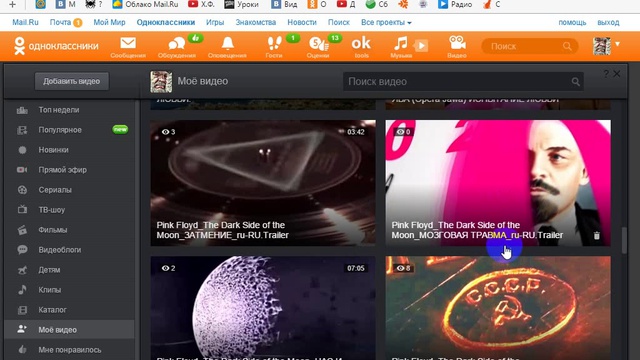Open the Поиск top navigation link
Screen dimensions: 640x360
click(x=339, y=22)
